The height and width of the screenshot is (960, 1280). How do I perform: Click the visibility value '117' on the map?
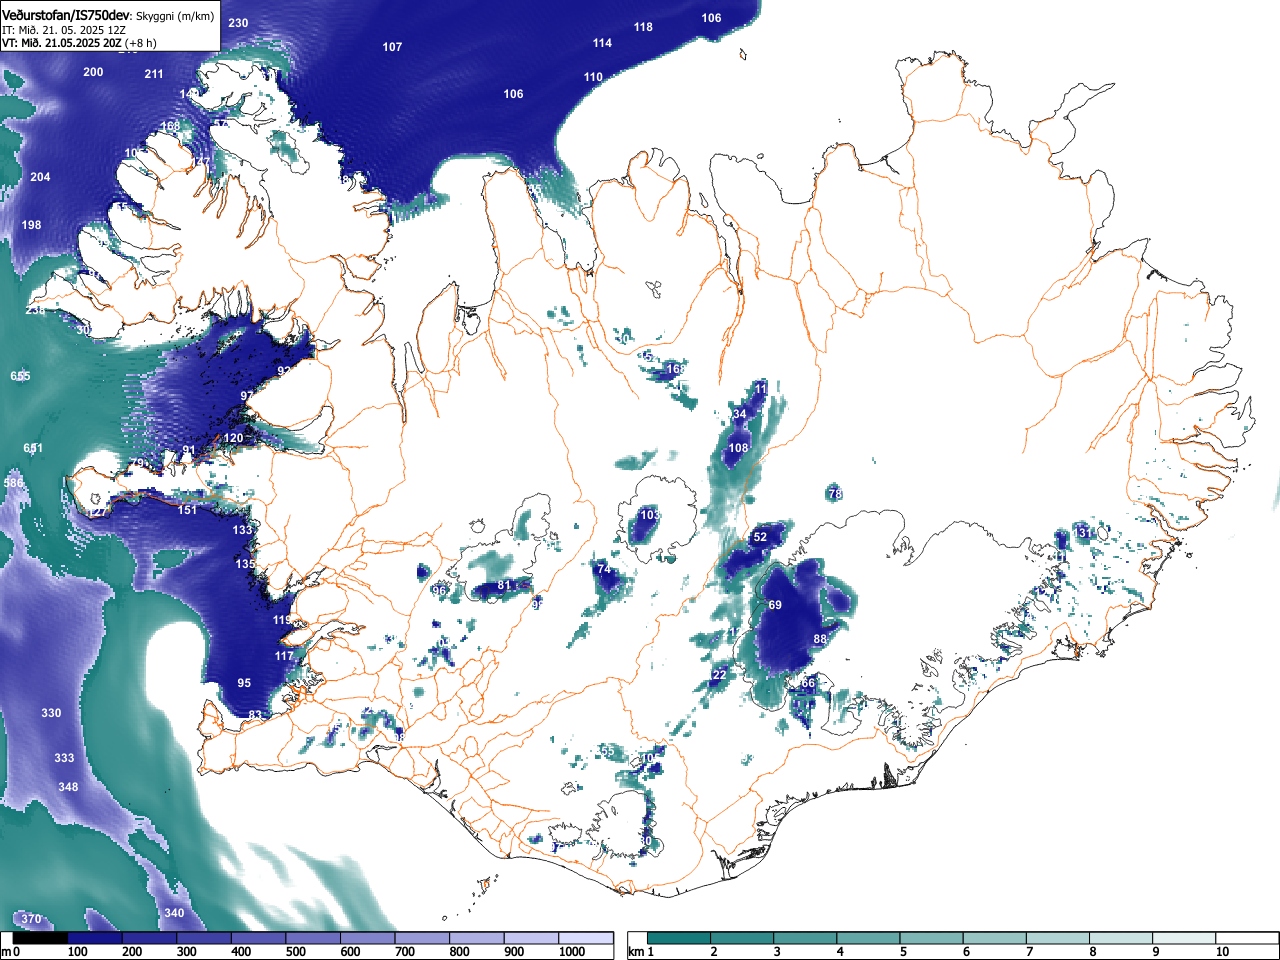285,656
